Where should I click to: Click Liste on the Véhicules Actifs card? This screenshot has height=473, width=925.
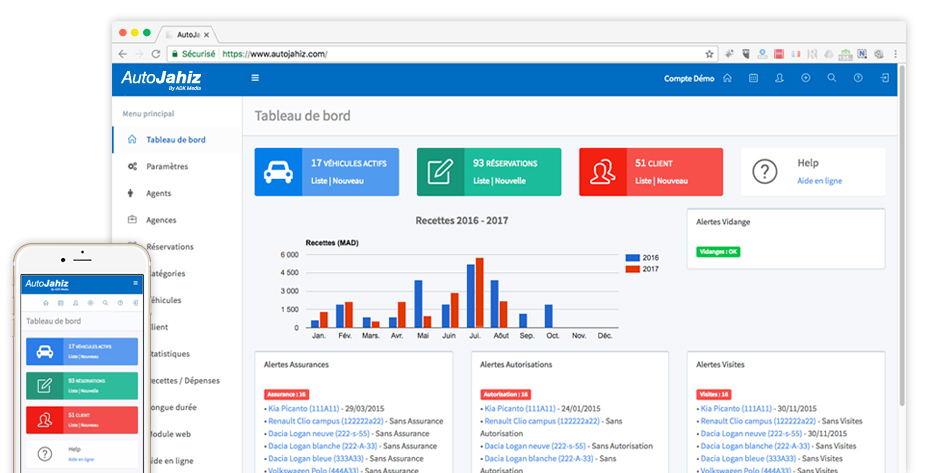(319, 181)
